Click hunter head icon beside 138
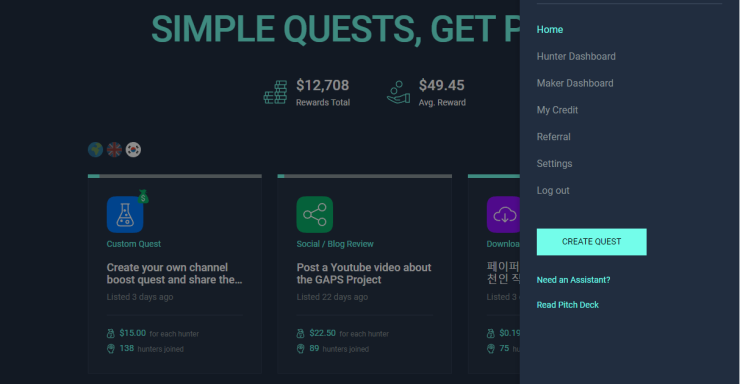Screen dimensions: 743x384 [111, 349]
